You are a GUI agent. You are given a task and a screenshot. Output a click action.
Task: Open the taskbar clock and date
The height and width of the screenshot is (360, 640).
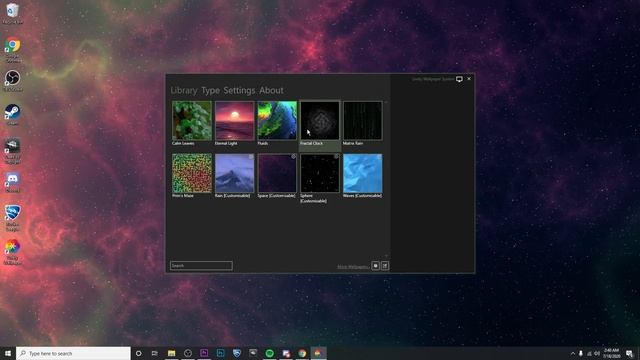pyautogui.click(x=611, y=353)
